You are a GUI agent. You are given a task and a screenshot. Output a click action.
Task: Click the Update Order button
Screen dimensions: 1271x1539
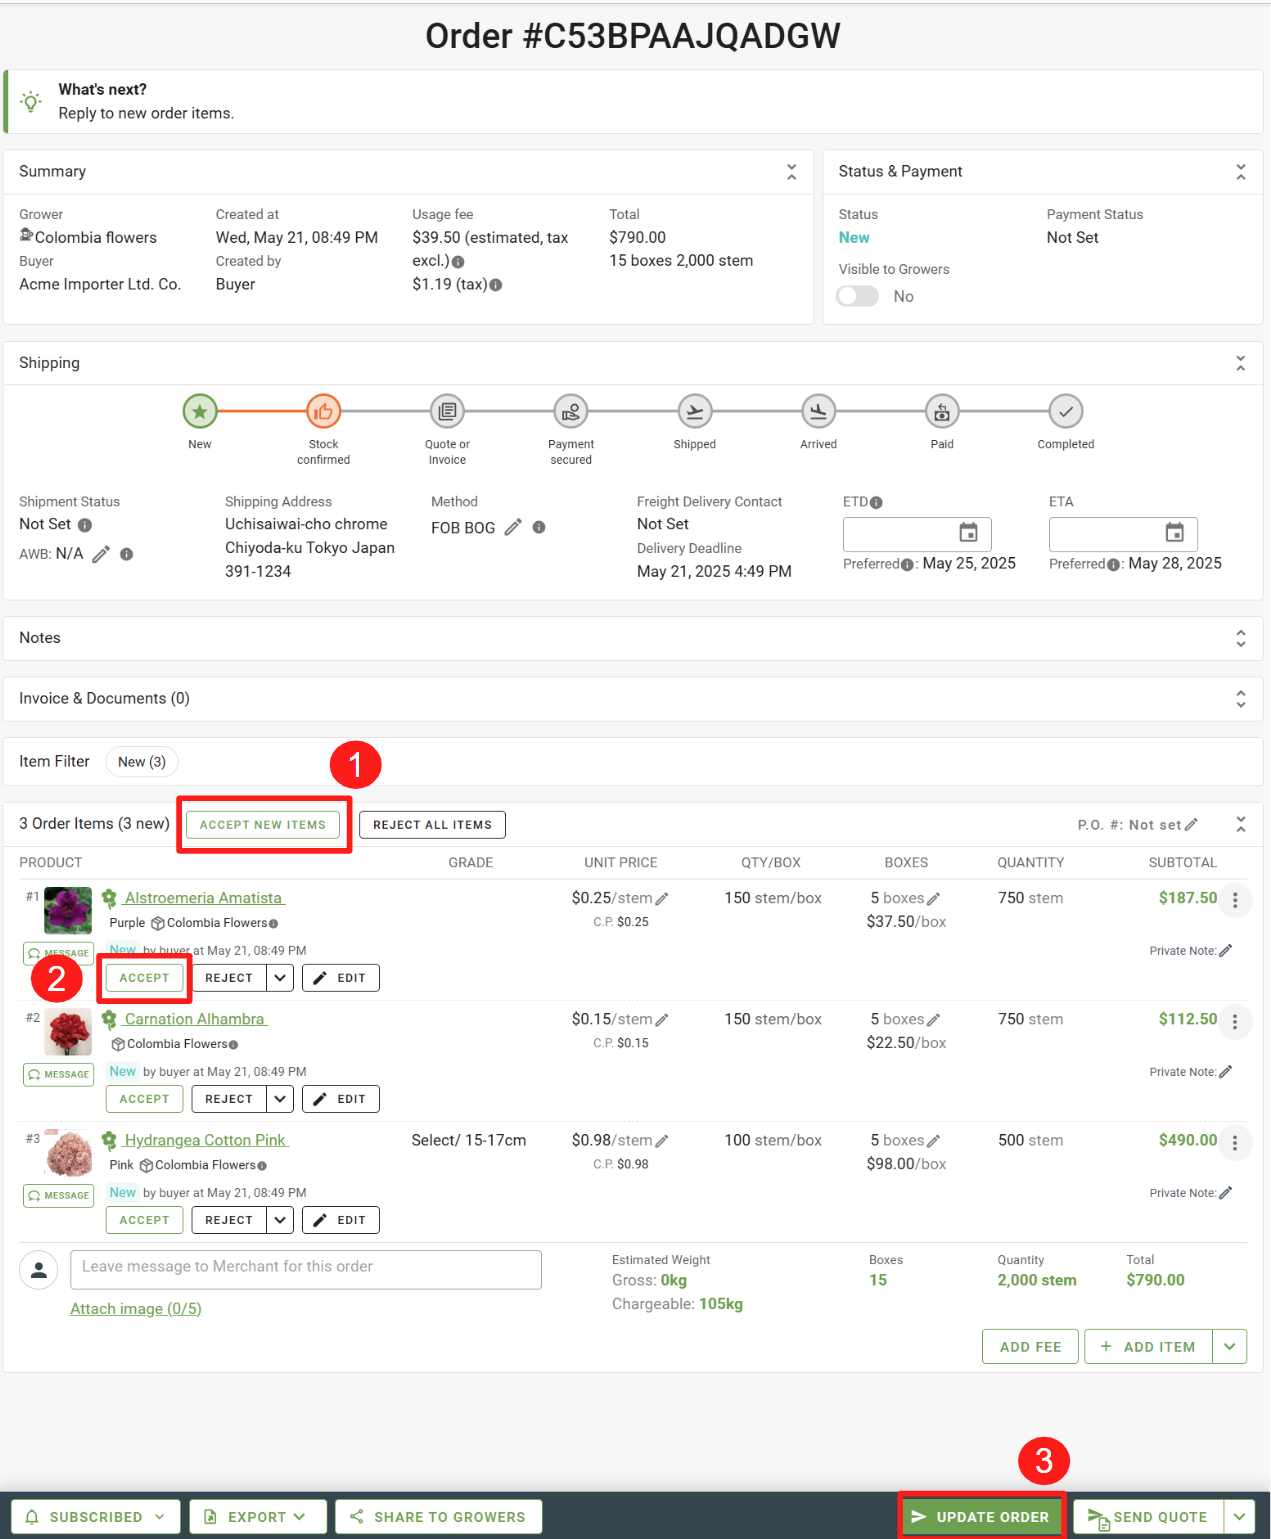[x=981, y=1517]
